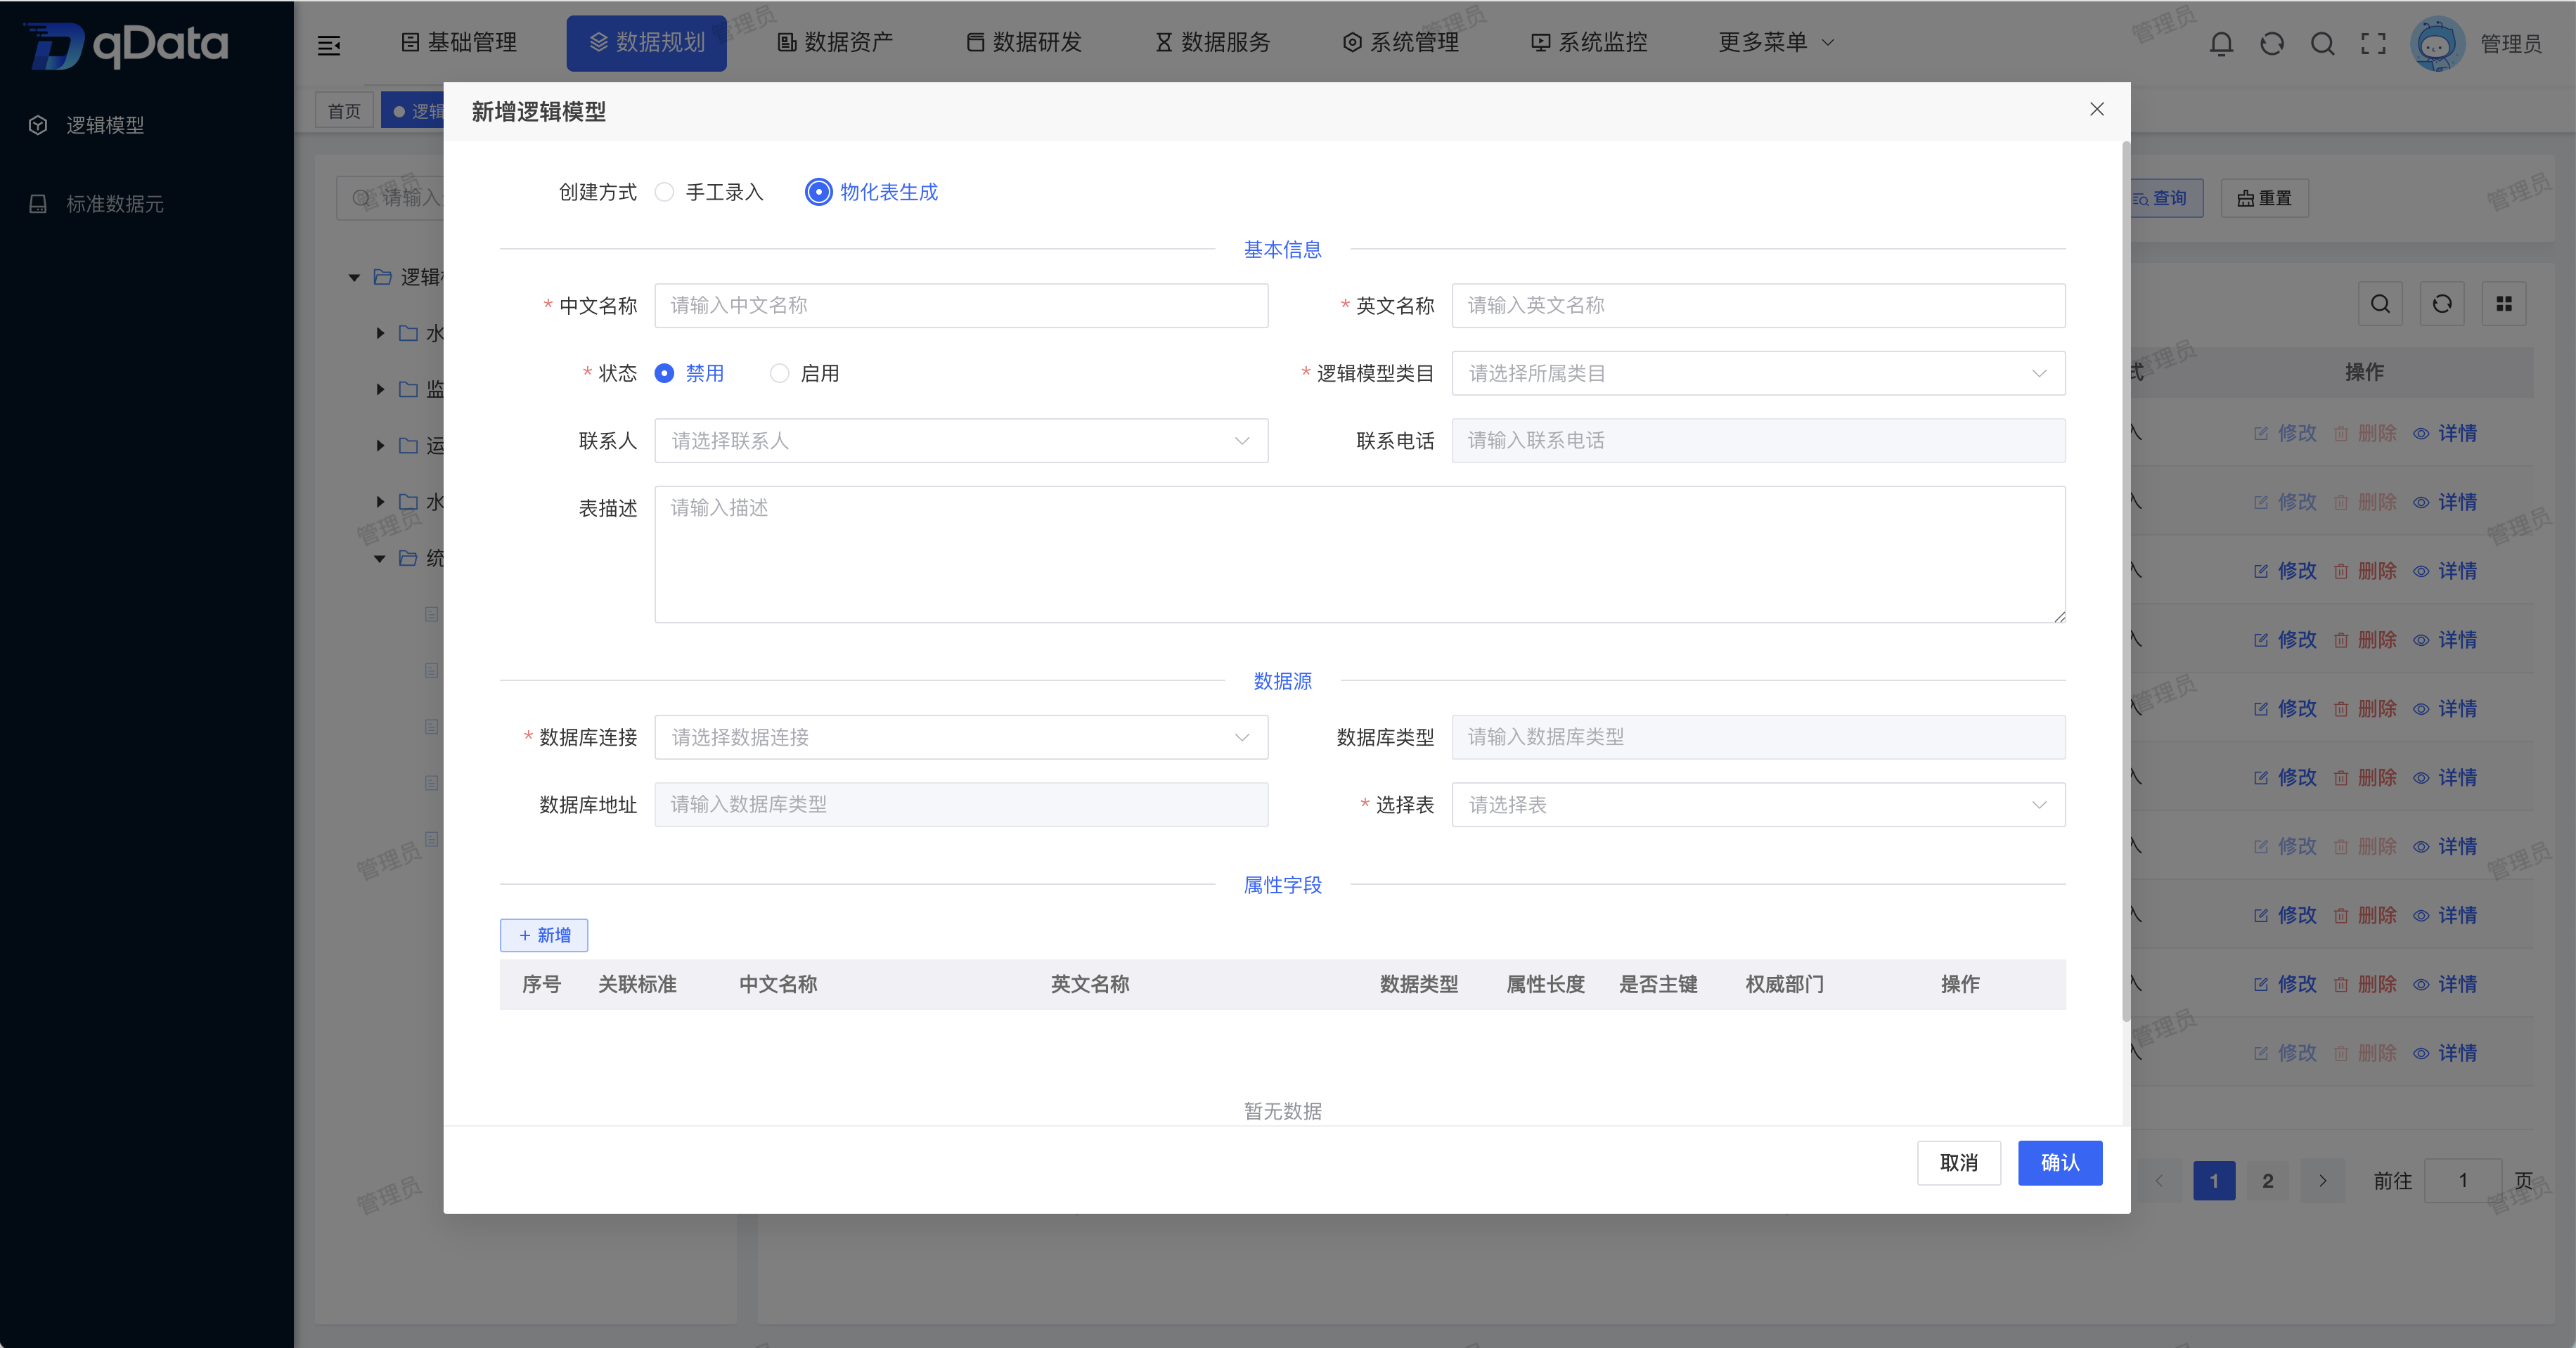Open the 选择表 dropdown
Image resolution: width=2576 pixels, height=1348 pixels.
(1758, 805)
